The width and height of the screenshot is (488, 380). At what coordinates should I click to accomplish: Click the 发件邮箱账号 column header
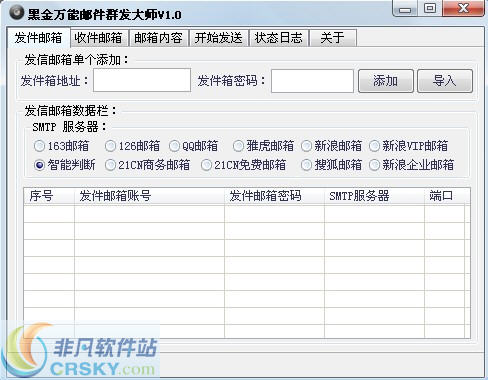click(x=149, y=196)
